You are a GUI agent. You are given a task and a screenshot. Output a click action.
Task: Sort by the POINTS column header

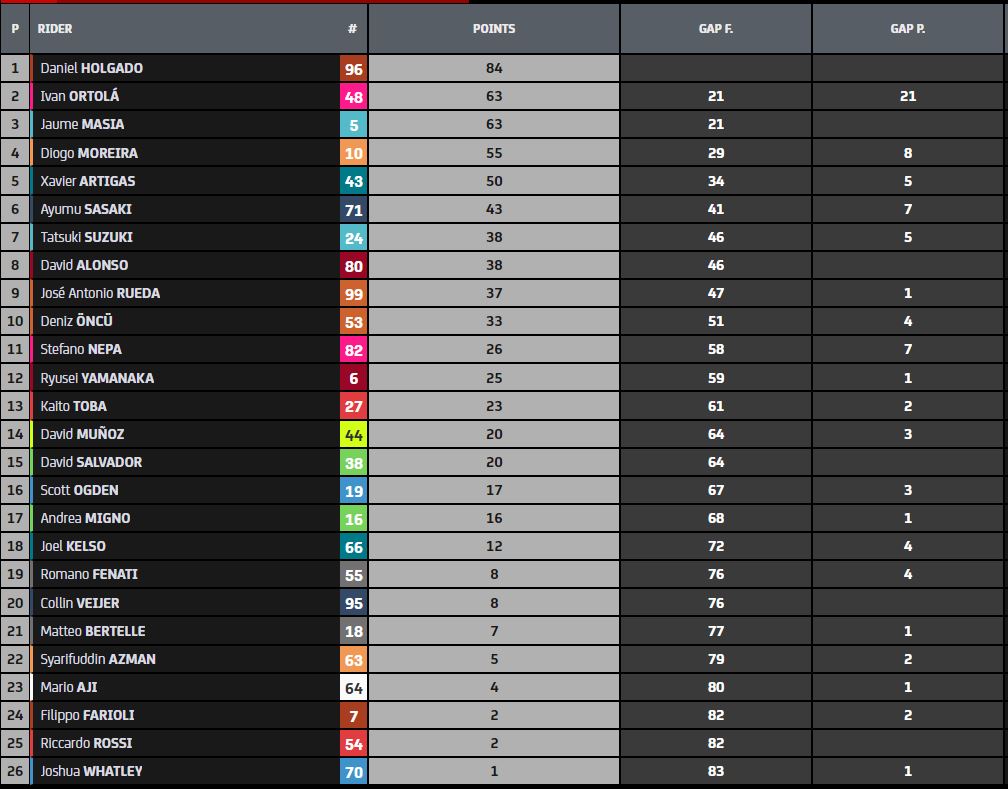tap(494, 29)
